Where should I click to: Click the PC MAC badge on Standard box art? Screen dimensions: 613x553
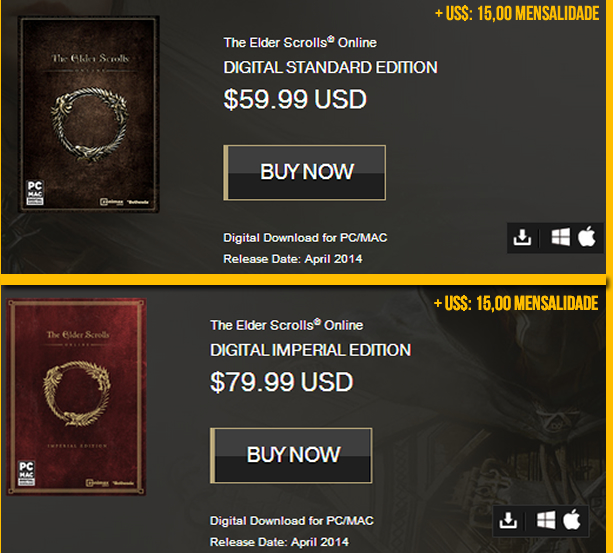coord(35,192)
